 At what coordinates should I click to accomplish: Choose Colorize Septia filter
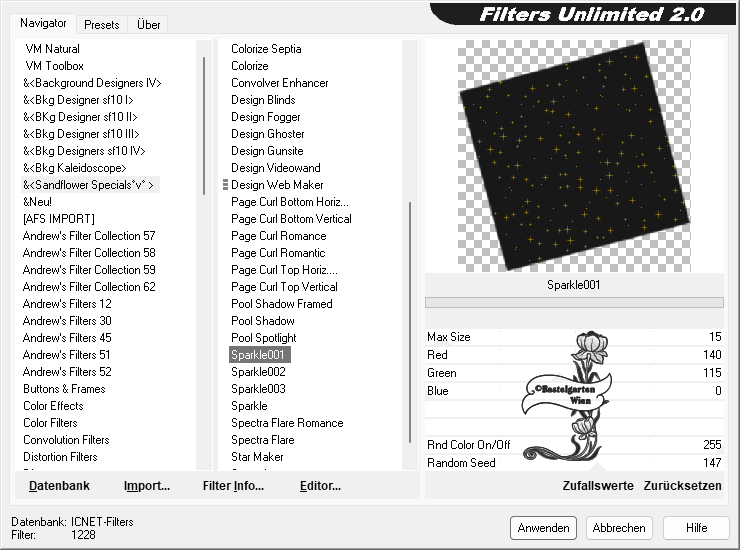point(266,49)
